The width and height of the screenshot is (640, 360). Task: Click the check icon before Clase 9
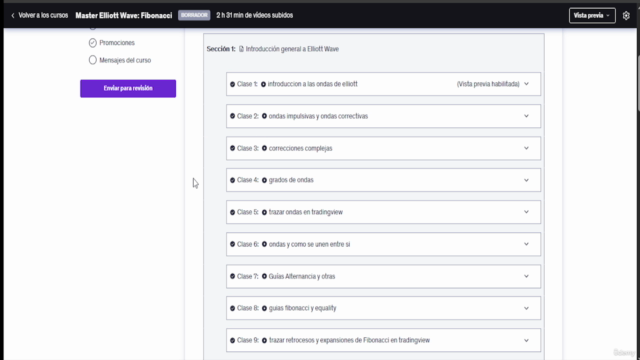(x=232, y=340)
